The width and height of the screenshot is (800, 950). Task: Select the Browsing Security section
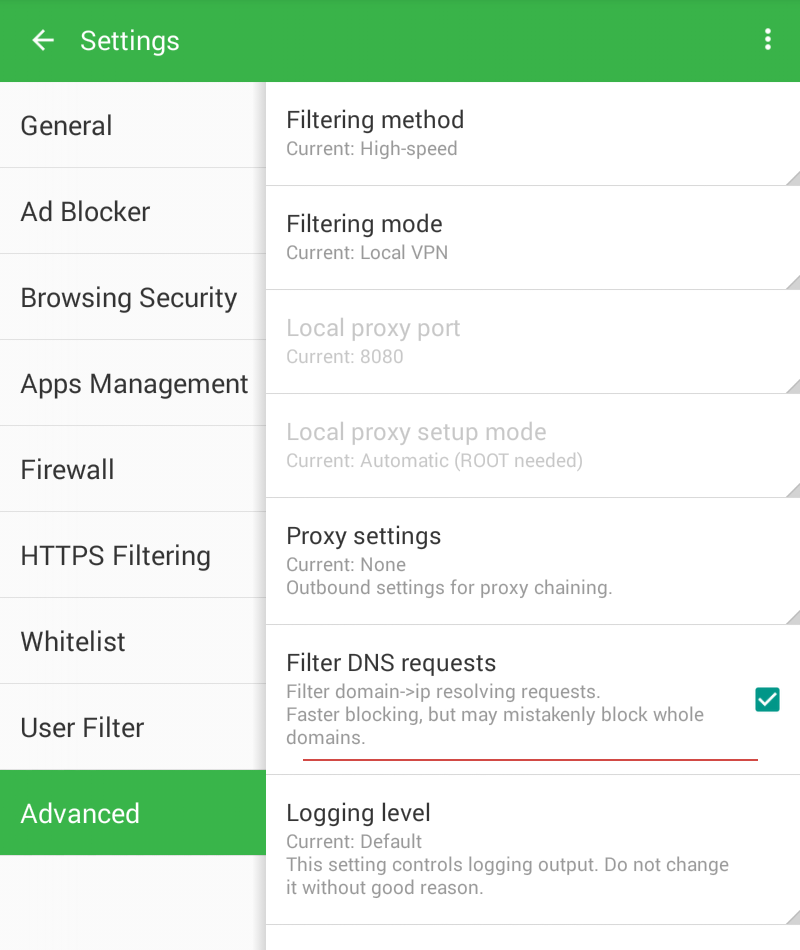point(128,298)
